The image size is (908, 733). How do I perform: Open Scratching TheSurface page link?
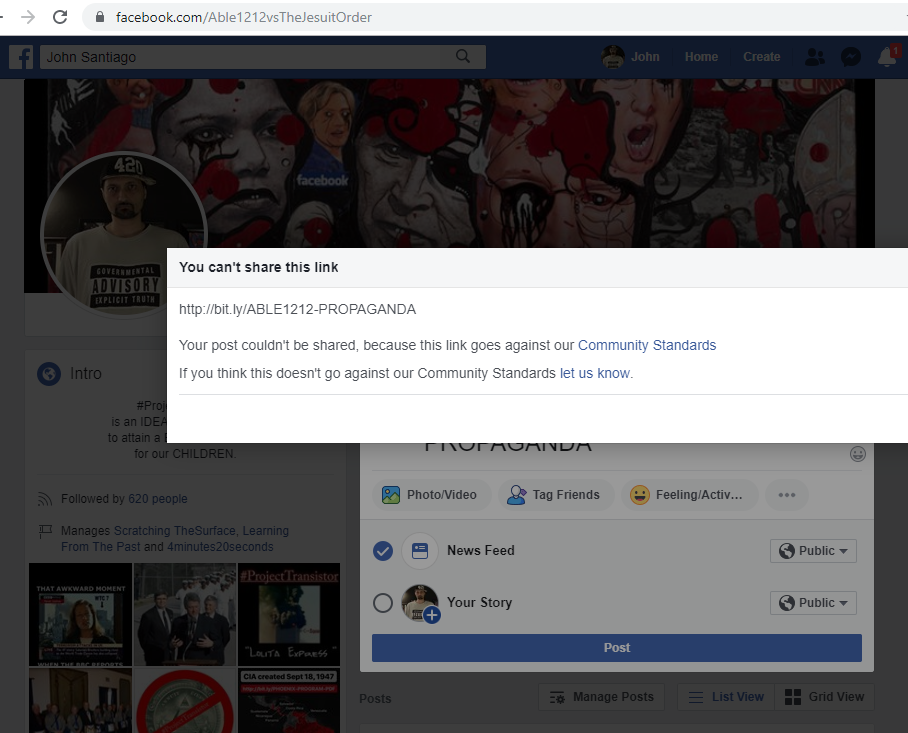coord(174,530)
